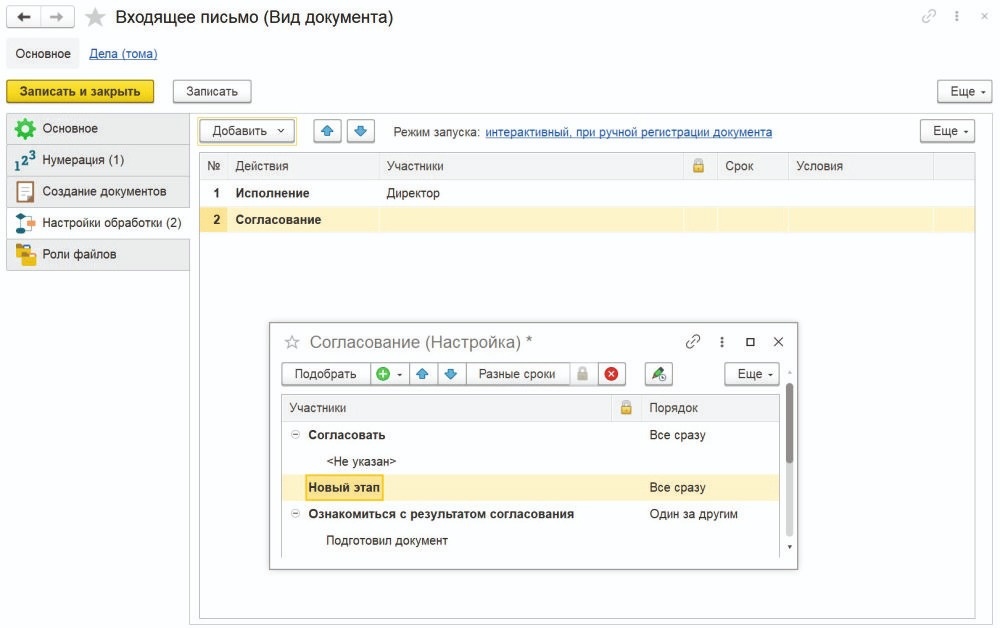The height and width of the screenshot is (628, 1000).
Task: Open the three-dot menu in main header
Action: [957, 17]
